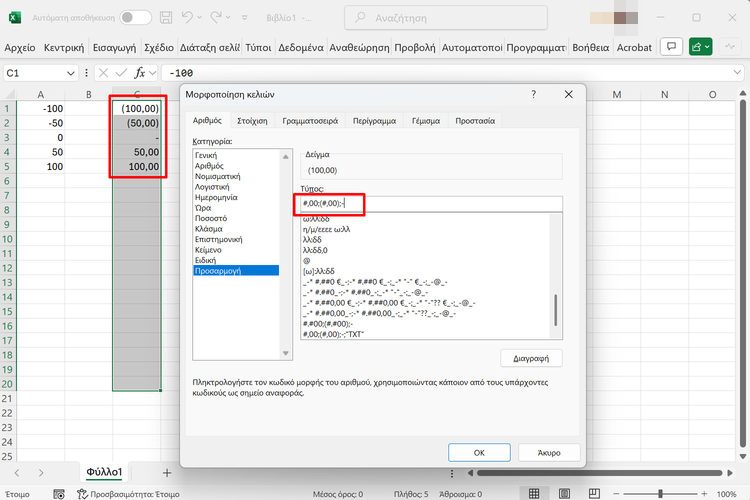The image size is (750, 500).
Task: Click the zoom in plus icon
Action: tap(704, 493)
